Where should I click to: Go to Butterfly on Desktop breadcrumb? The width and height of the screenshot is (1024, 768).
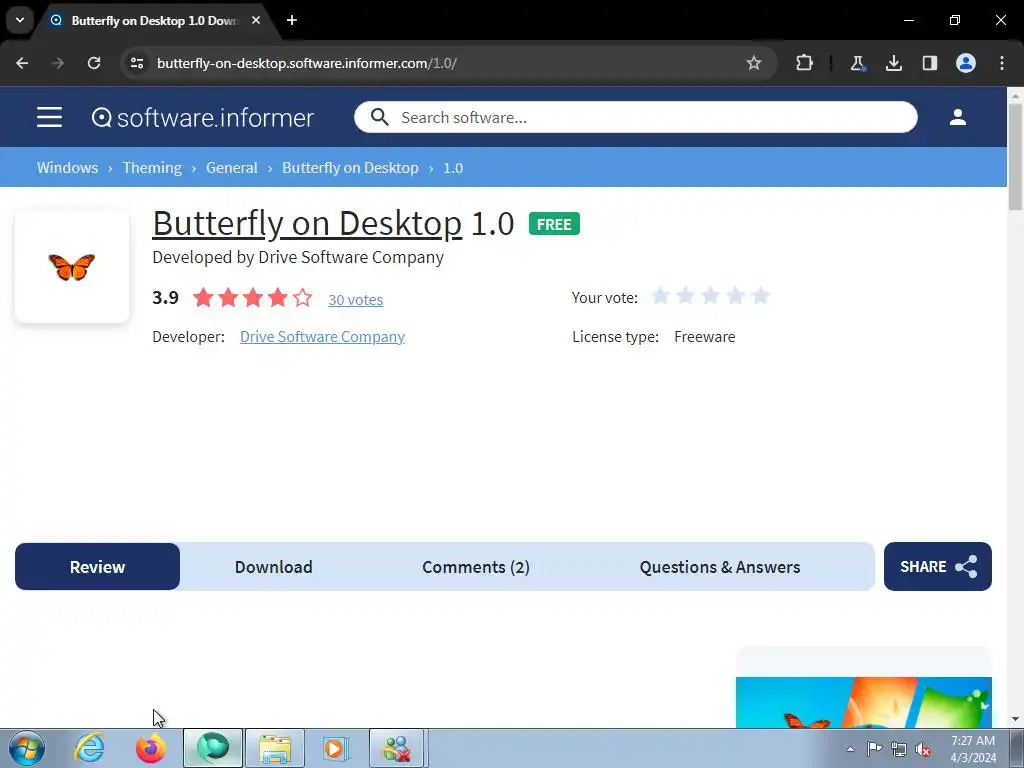pos(350,168)
